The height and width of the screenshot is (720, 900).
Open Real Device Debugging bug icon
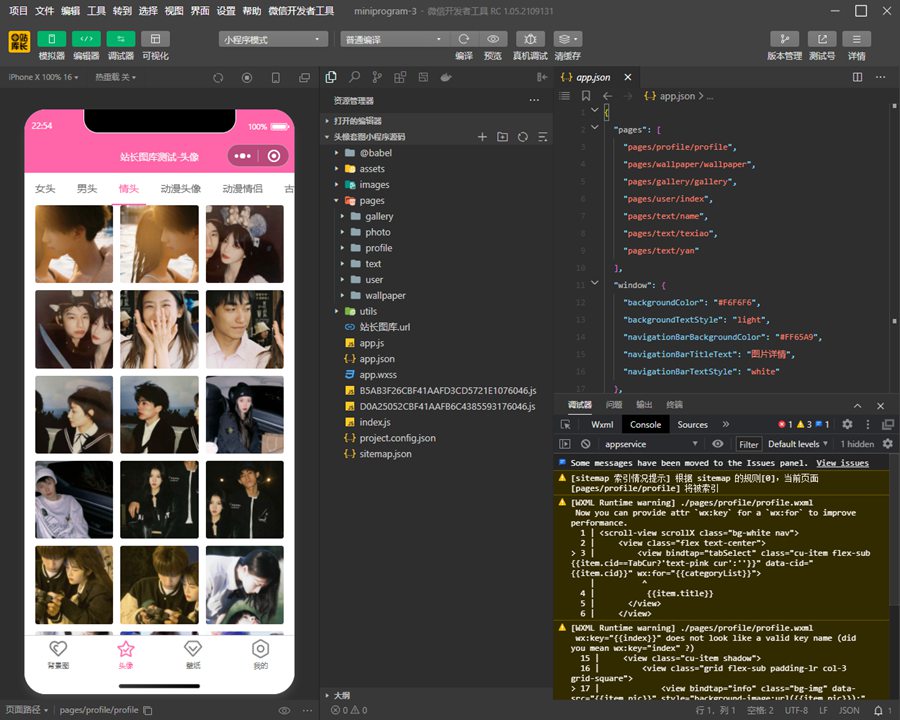530,39
